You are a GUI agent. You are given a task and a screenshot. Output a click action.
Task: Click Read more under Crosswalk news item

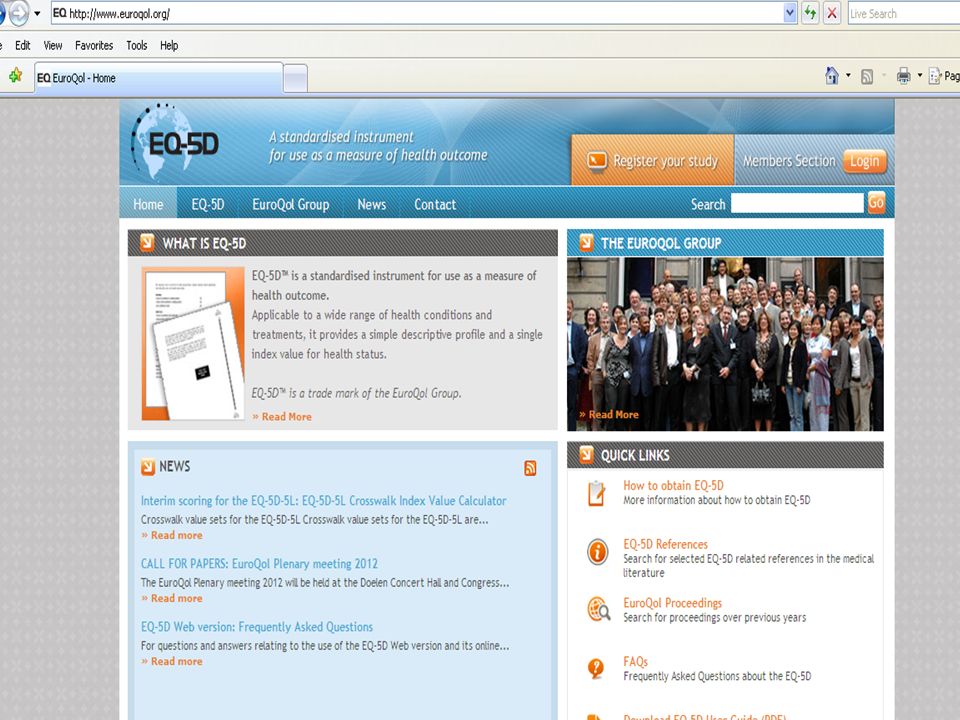point(172,535)
